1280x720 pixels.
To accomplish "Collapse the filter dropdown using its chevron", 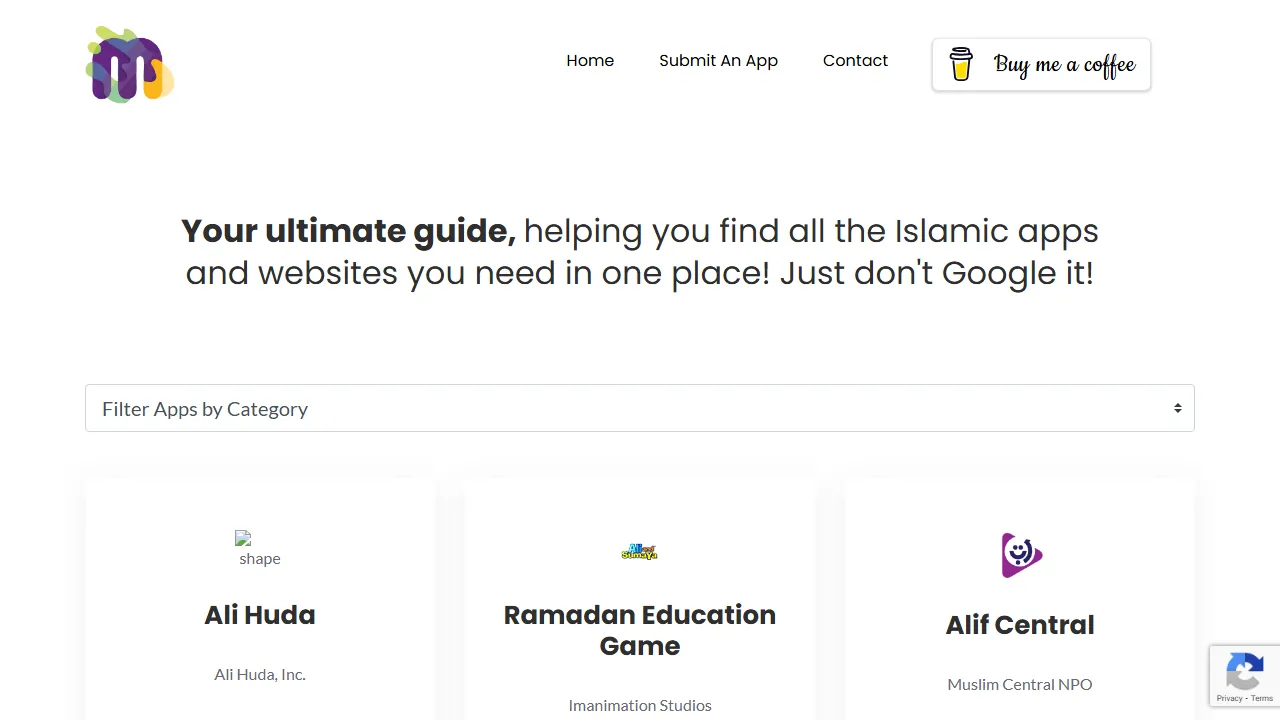I will pyautogui.click(x=1177, y=408).
